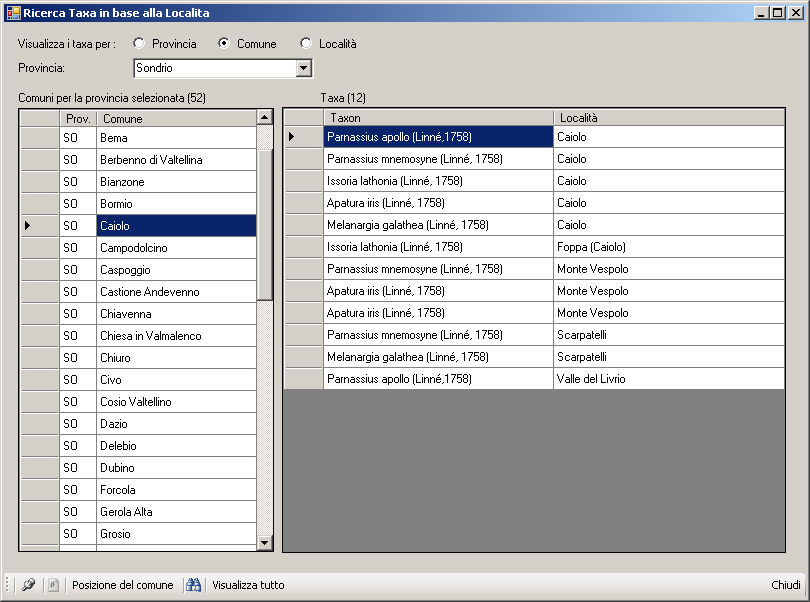Click the highlighted Caiolo comune cell
810x602 pixels.
coord(176,226)
